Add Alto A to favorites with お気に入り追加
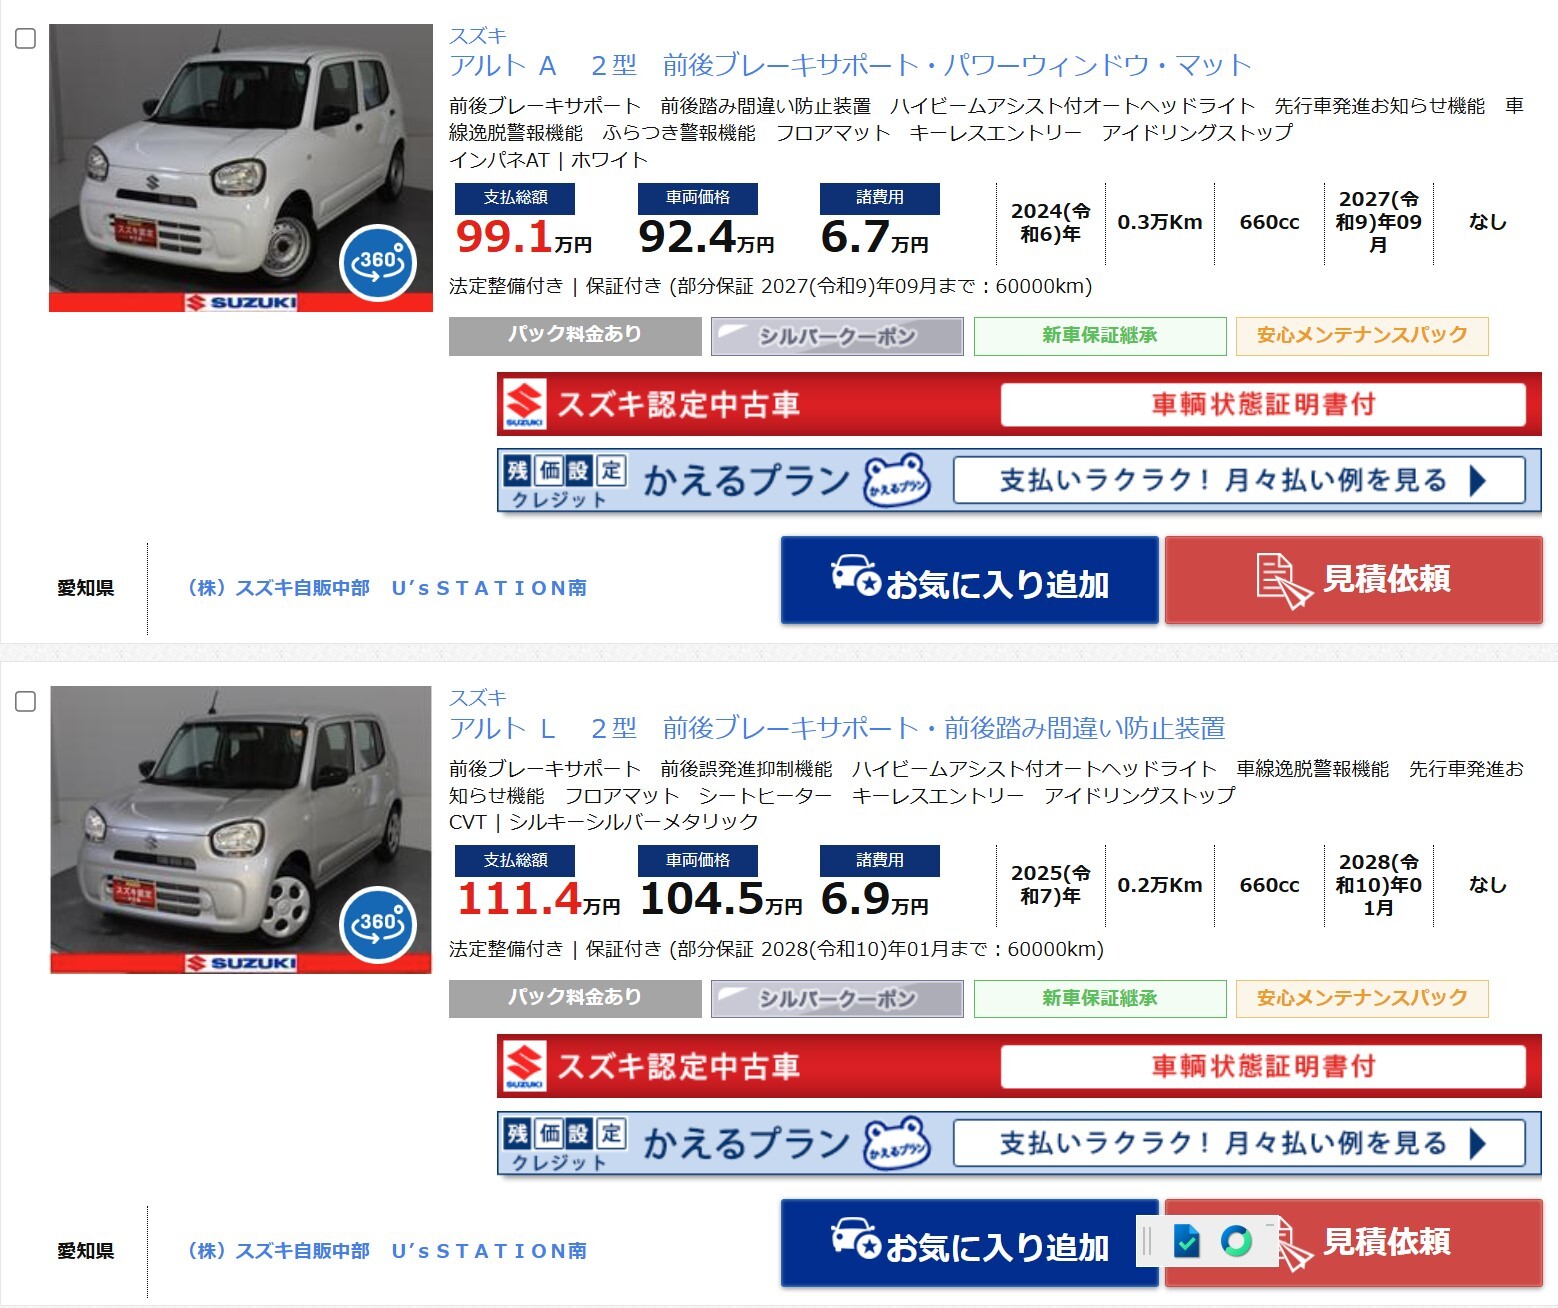The image size is (1558, 1308). pyautogui.click(x=969, y=580)
